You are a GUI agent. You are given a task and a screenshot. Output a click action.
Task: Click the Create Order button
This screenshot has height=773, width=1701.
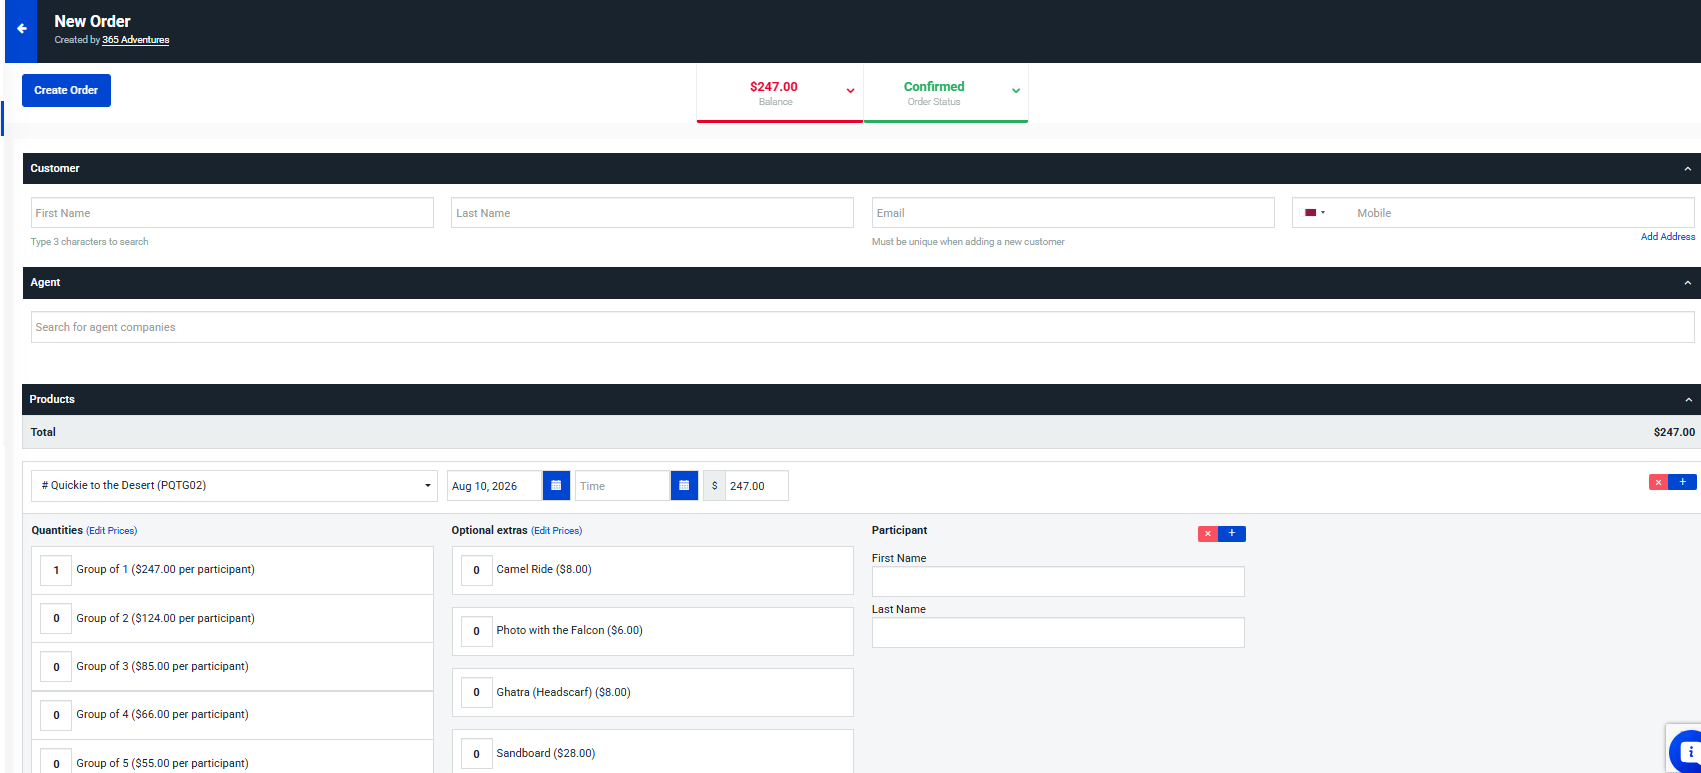[x=66, y=90]
